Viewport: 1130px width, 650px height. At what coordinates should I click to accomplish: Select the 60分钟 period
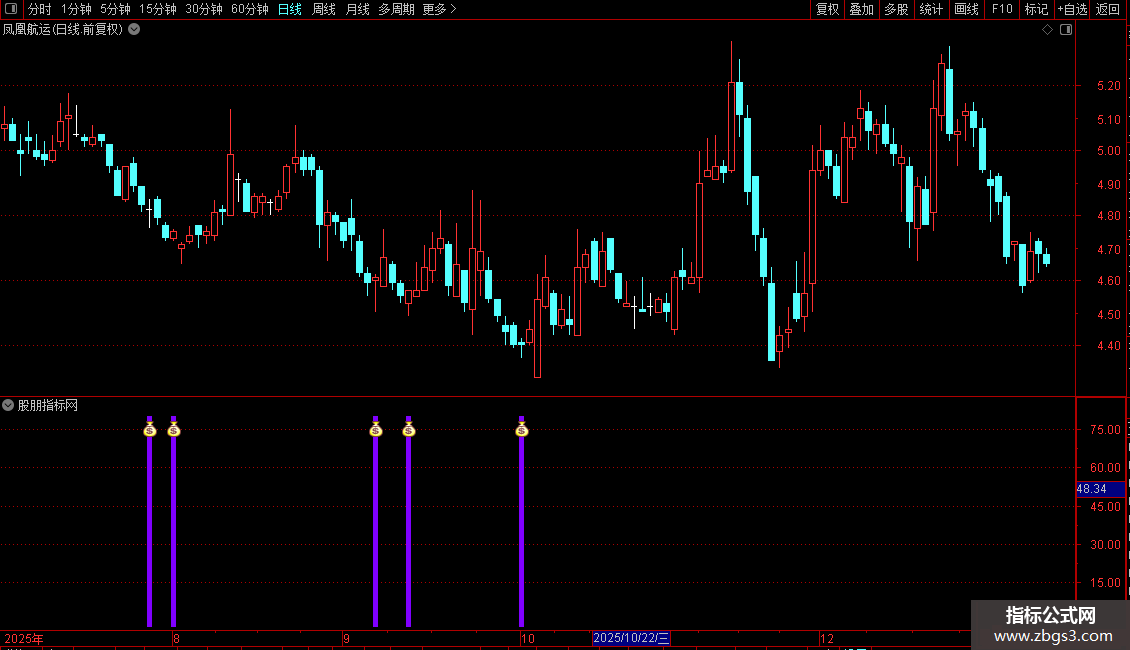point(250,9)
